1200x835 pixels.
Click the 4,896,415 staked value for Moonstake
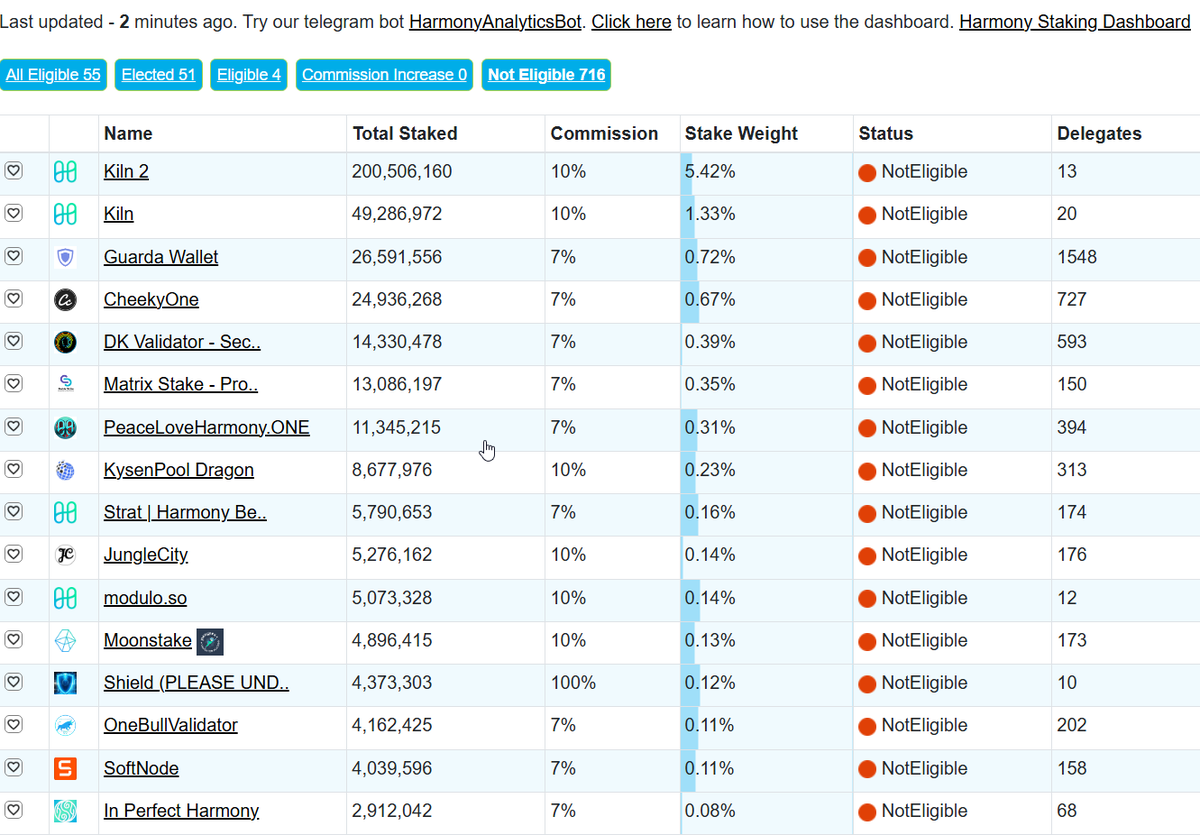click(x=392, y=640)
